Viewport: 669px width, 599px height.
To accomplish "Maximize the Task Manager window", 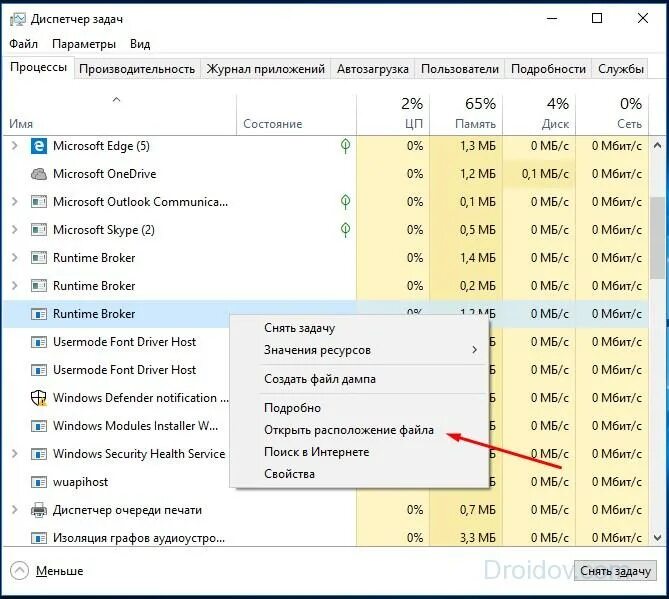I will [597, 18].
